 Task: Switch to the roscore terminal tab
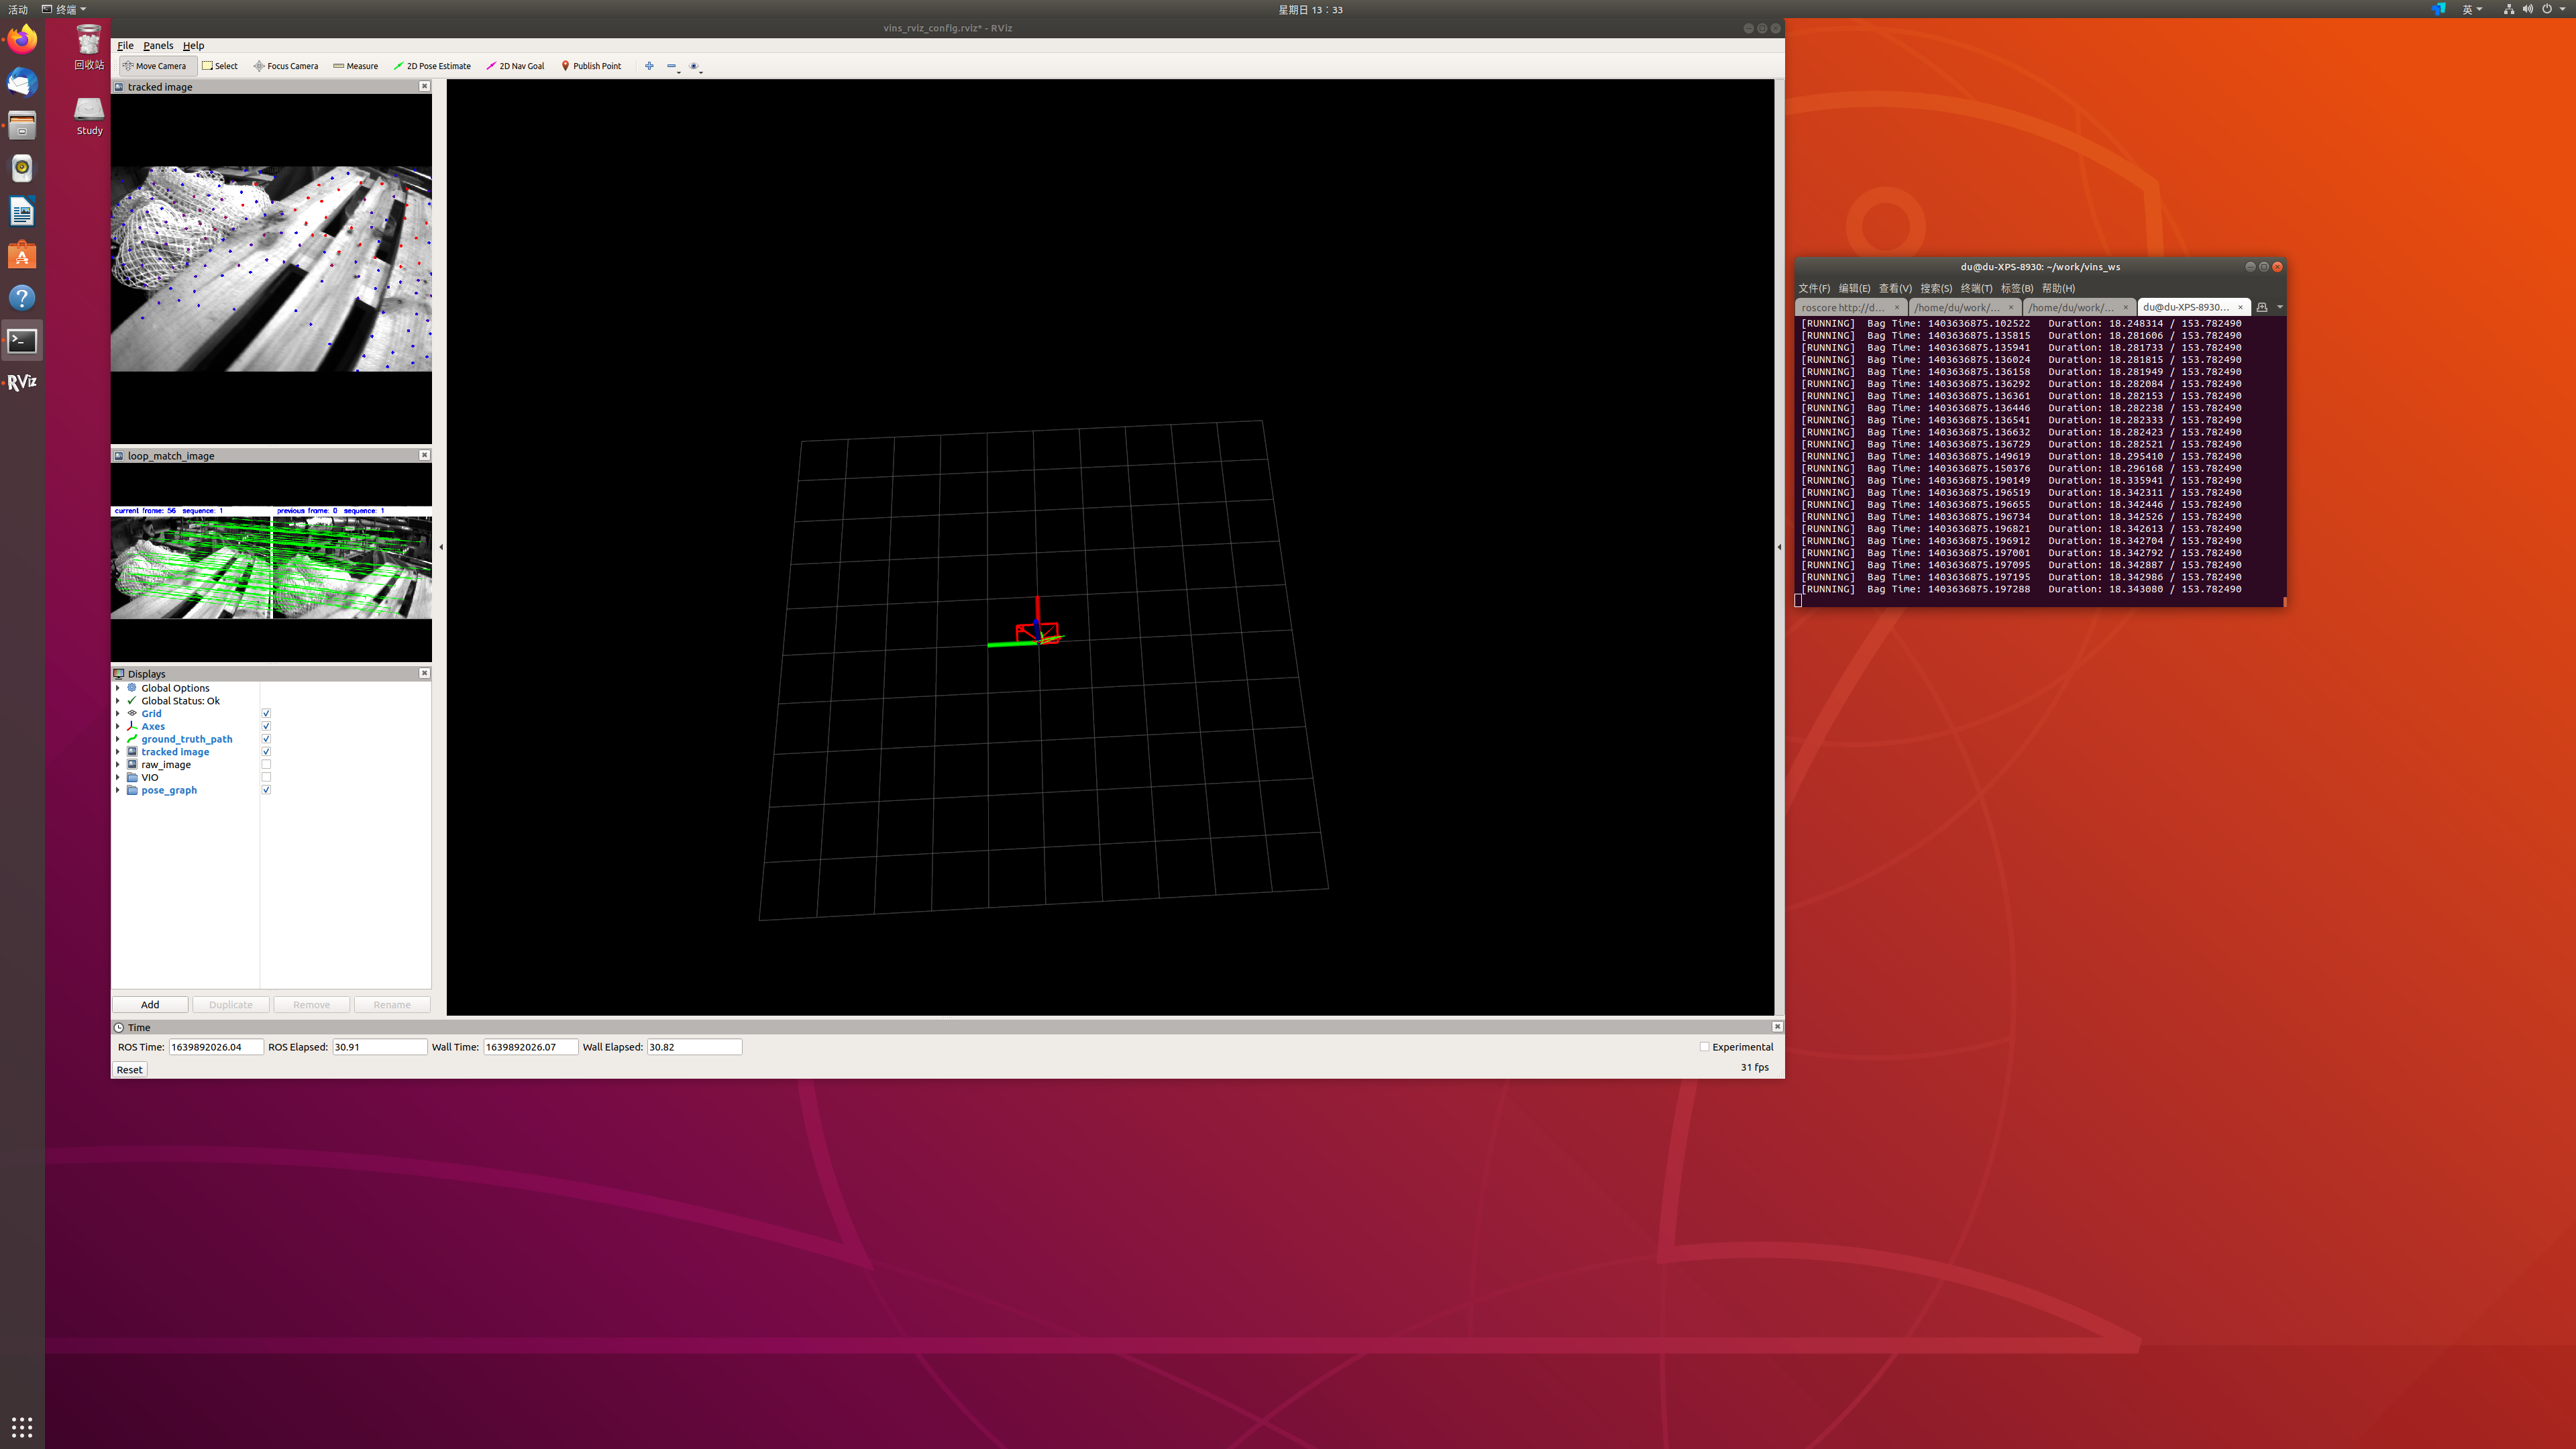click(1843, 308)
